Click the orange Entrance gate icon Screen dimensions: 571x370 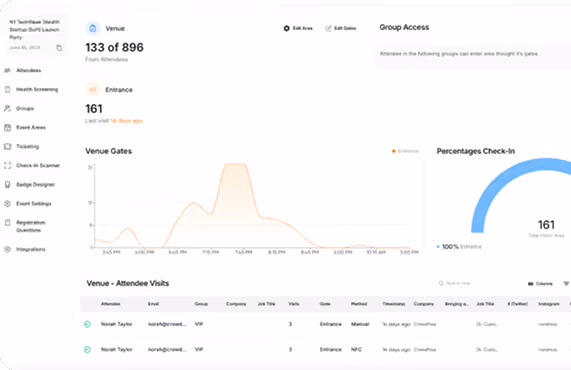92,90
